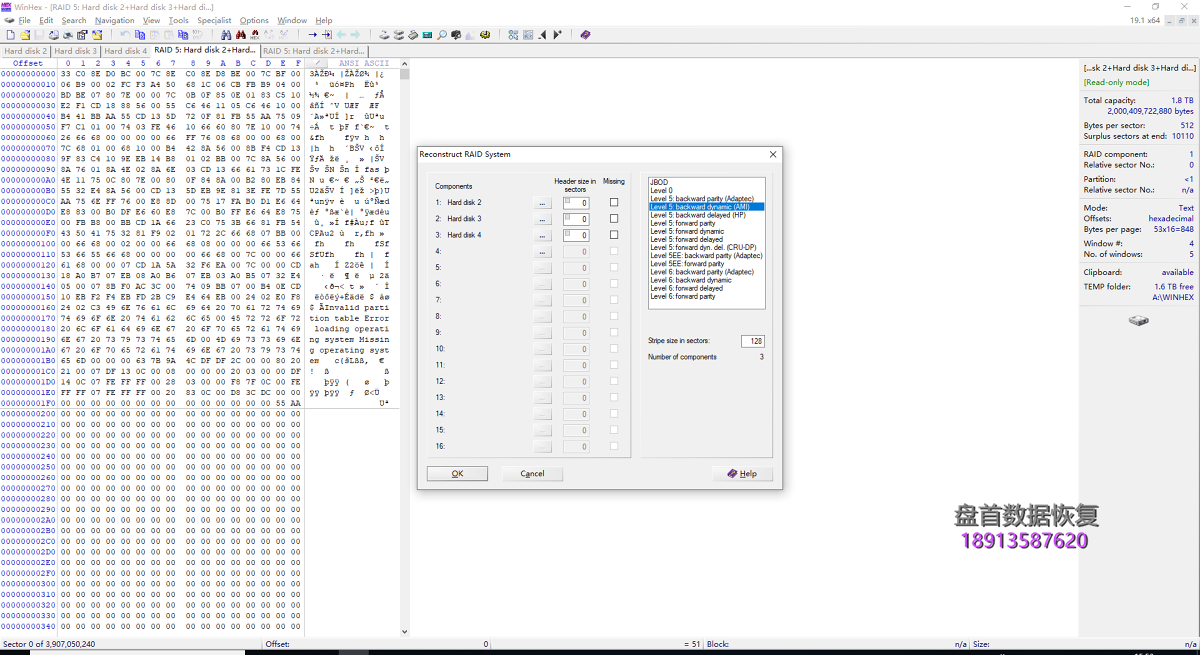Tick Missing checkbox for Hard disk 3
The image size is (1200, 655).
click(614, 218)
